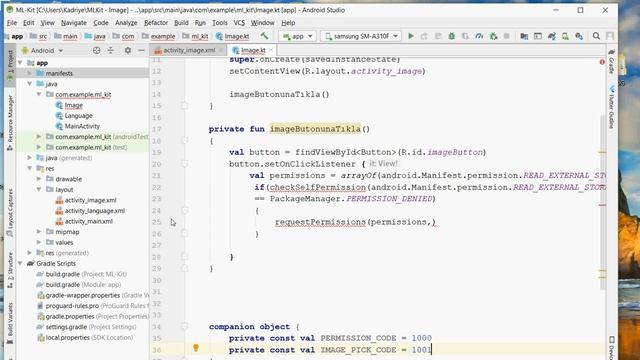The image size is (640, 360).
Task: Click the fold marker at line 34 gutter
Action: (x=184, y=326)
